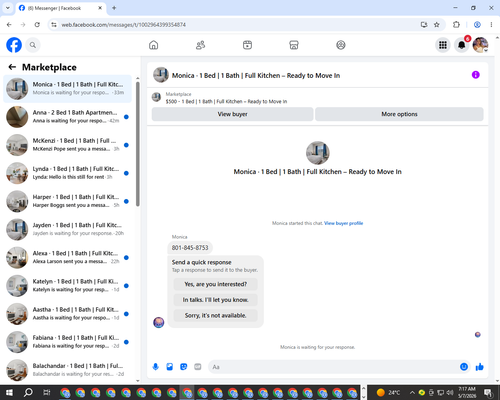This screenshot has height=400, width=500.
Task: Send 'Sorry, it's not available.' response
Action: [216, 315]
